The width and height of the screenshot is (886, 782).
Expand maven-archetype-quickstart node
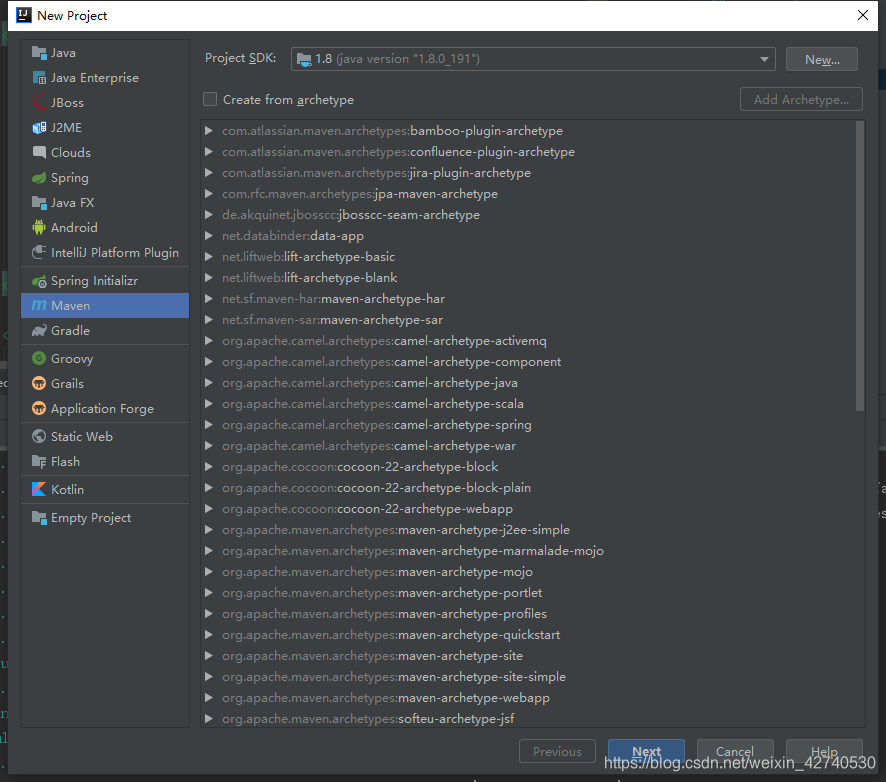click(209, 635)
